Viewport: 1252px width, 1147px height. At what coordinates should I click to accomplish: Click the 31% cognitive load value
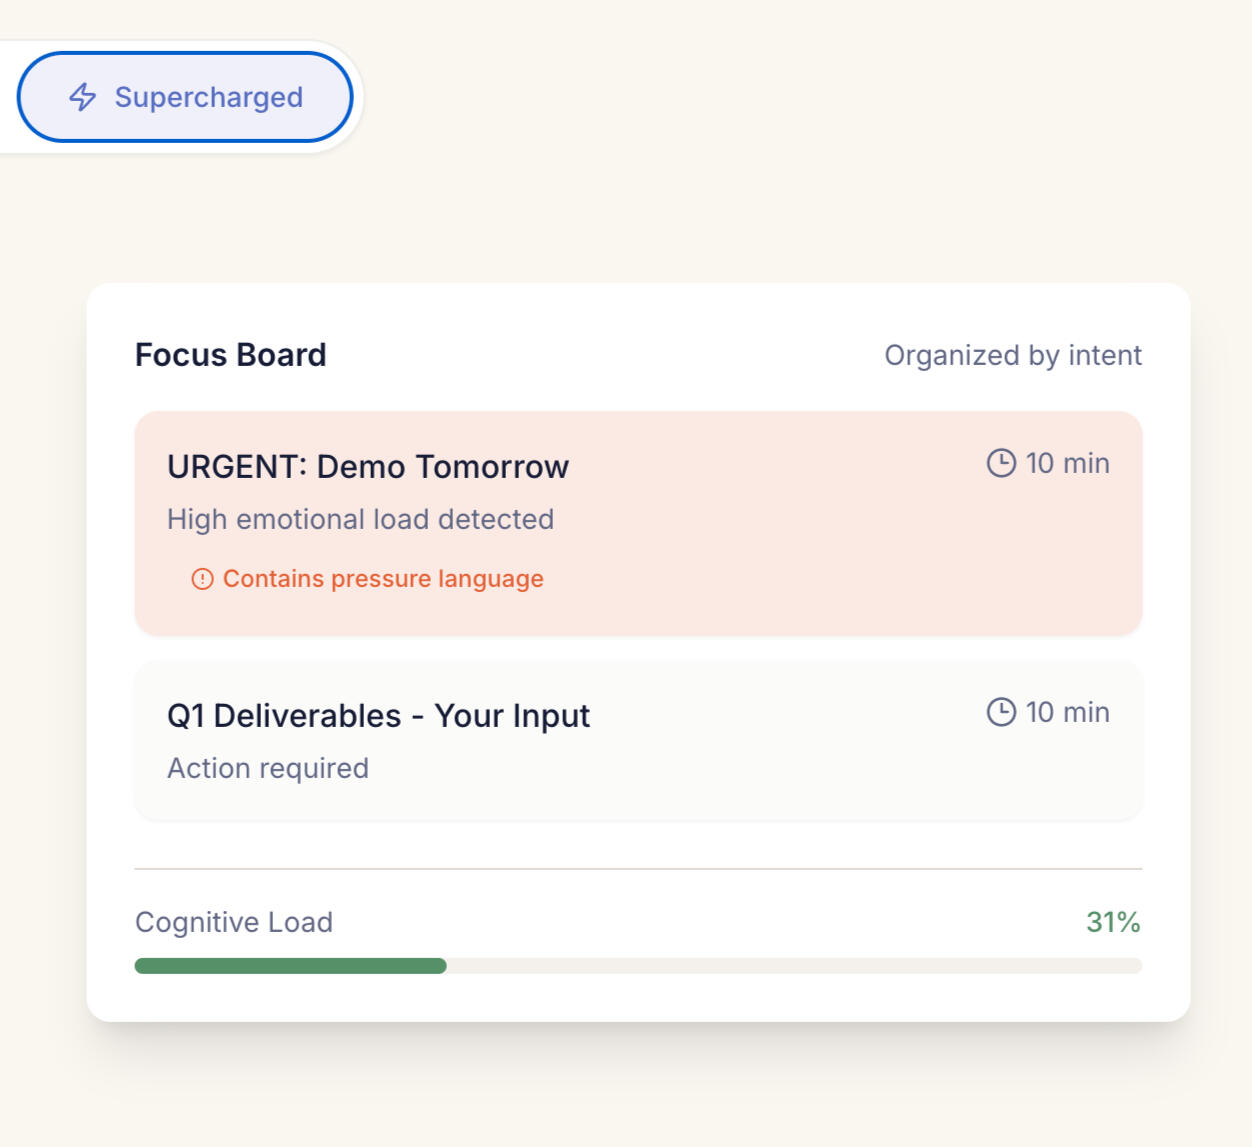[x=1113, y=922]
